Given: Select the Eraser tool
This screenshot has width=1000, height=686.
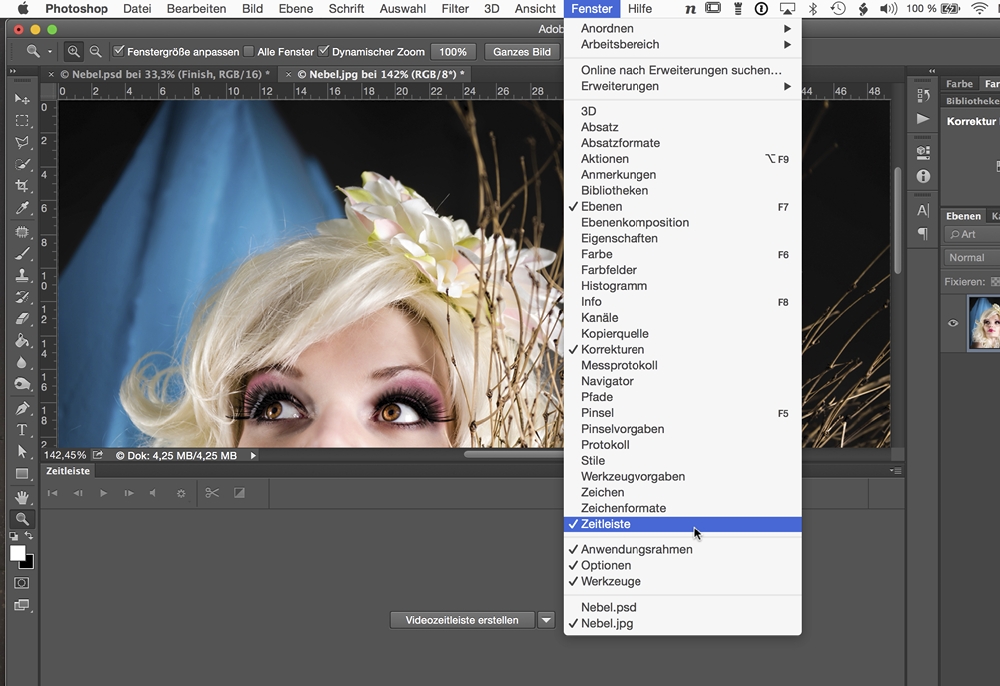Looking at the screenshot, I should 22,319.
